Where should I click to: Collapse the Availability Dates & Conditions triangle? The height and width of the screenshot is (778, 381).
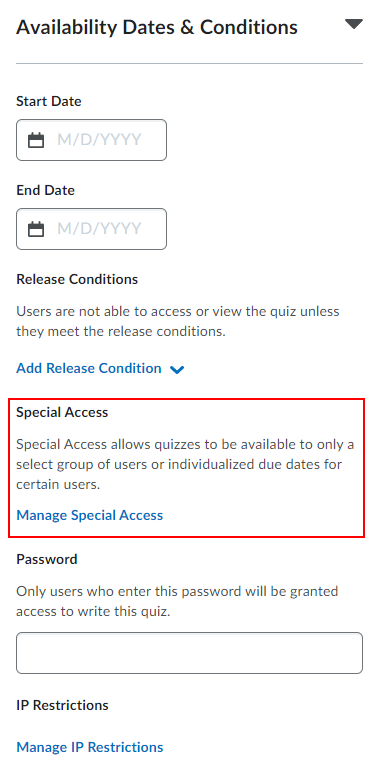tap(354, 24)
